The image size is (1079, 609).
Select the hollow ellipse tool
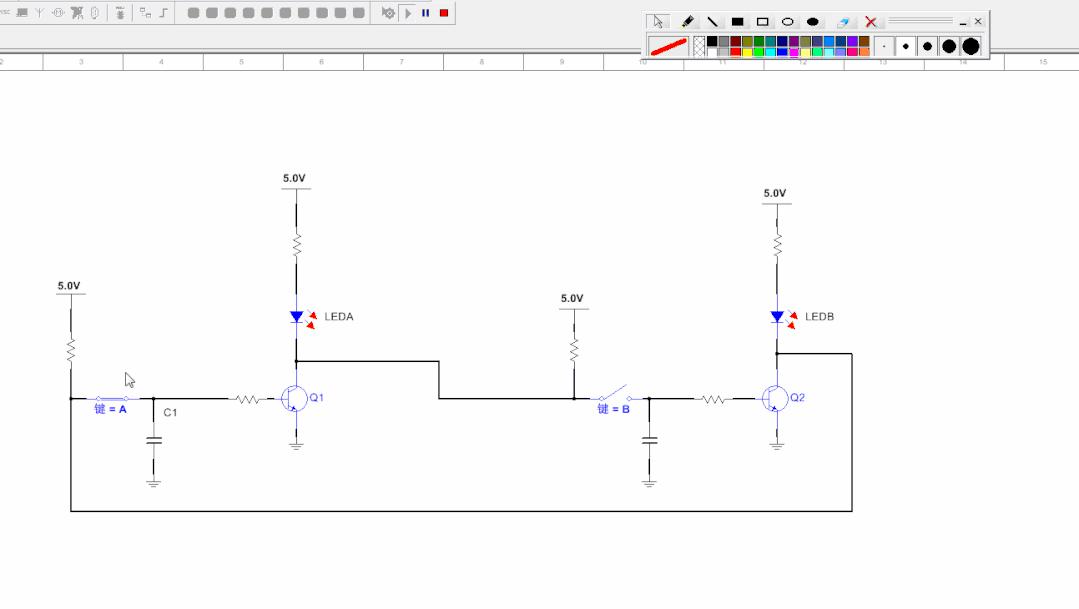[x=787, y=21]
